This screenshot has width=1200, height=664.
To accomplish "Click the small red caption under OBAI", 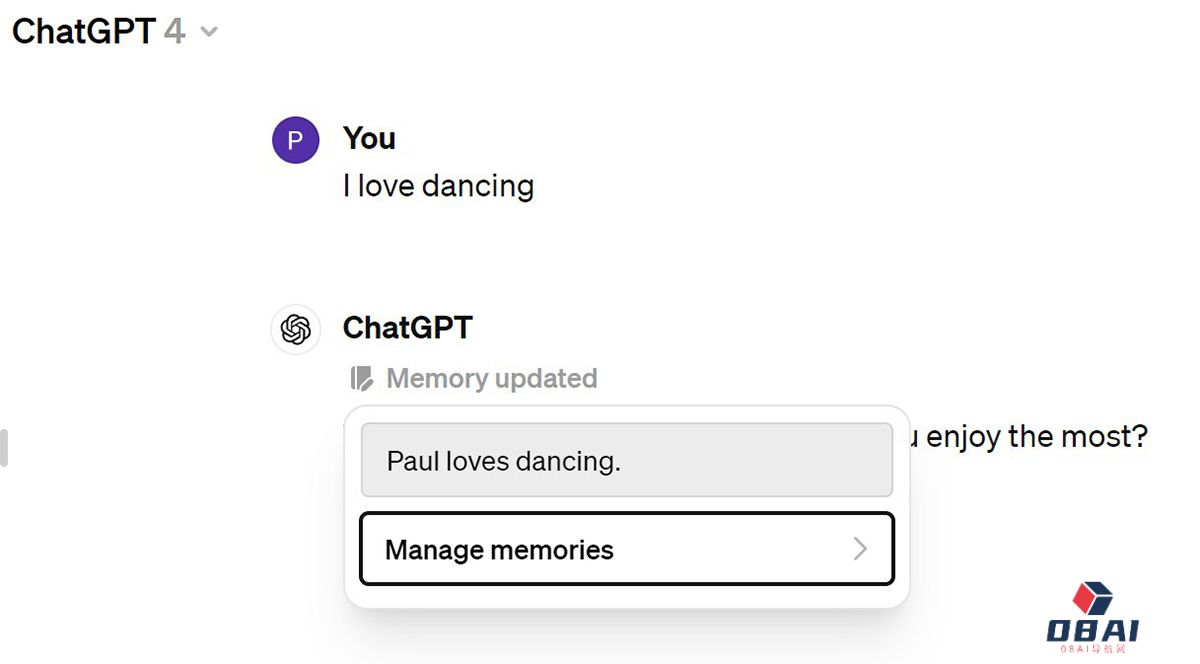I will click(1092, 649).
